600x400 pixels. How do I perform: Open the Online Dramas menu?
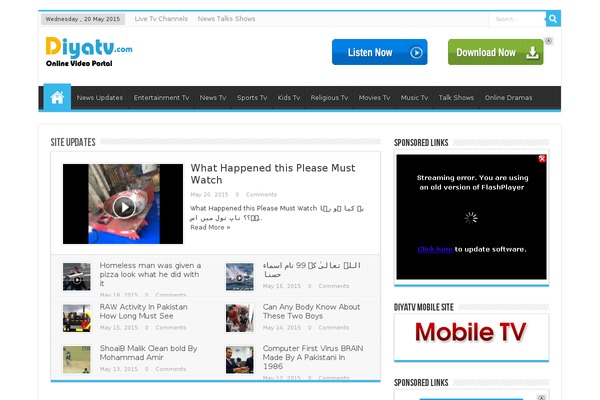coord(509,98)
